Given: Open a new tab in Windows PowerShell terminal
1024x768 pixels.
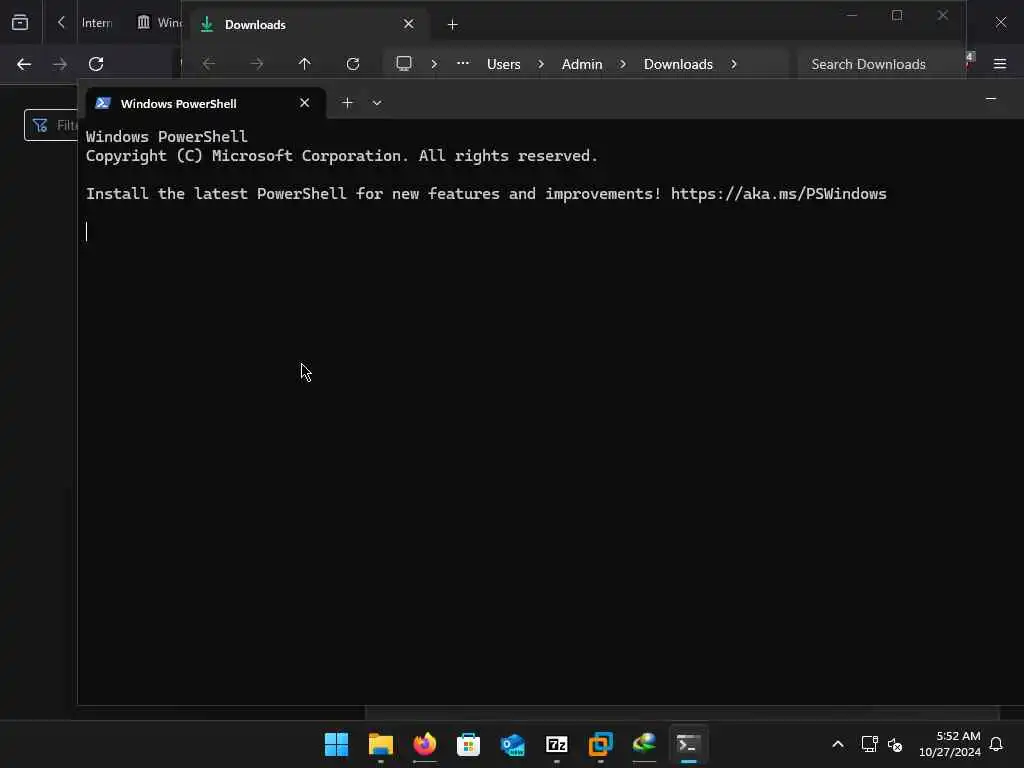Looking at the screenshot, I should (x=347, y=103).
